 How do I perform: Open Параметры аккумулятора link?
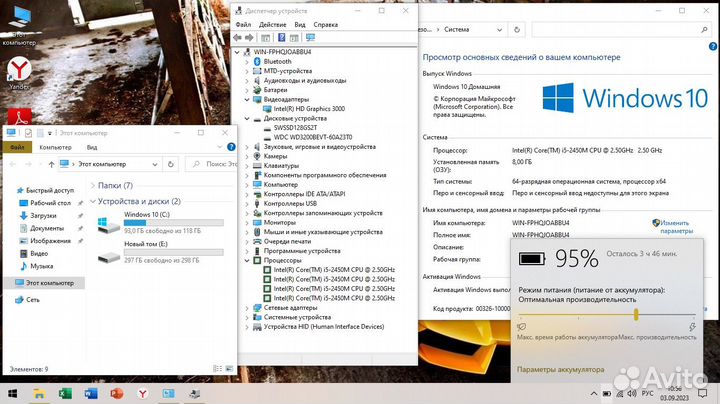click(561, 370)
